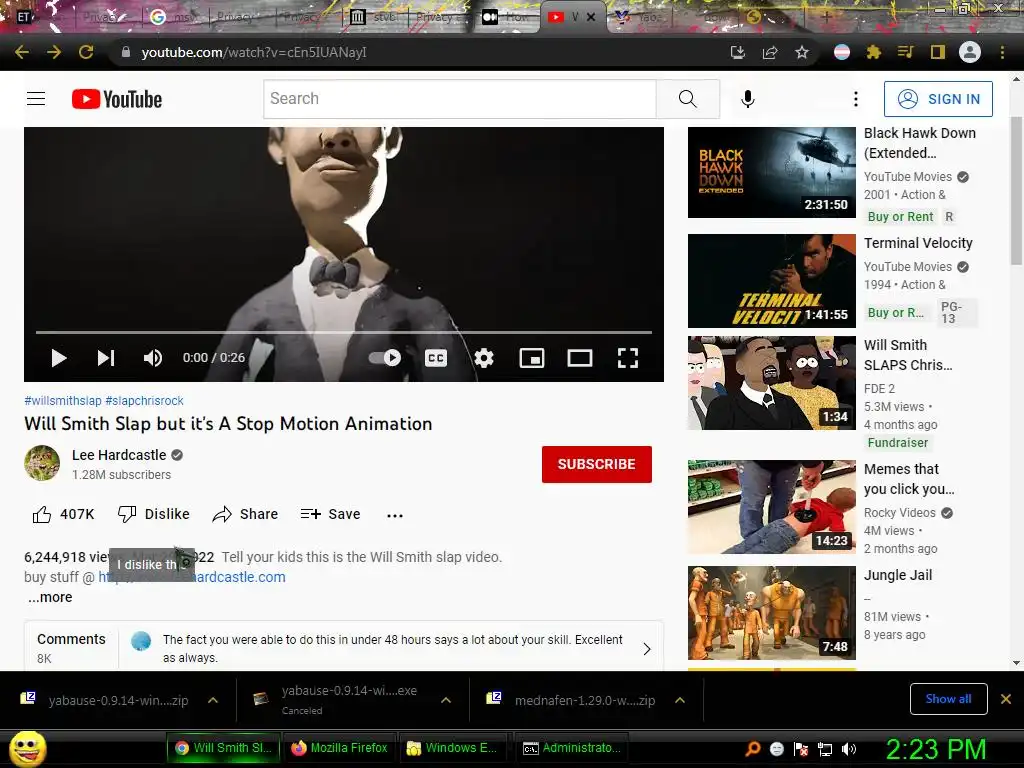Switch to the Medium-icon tab

point(507,17)
